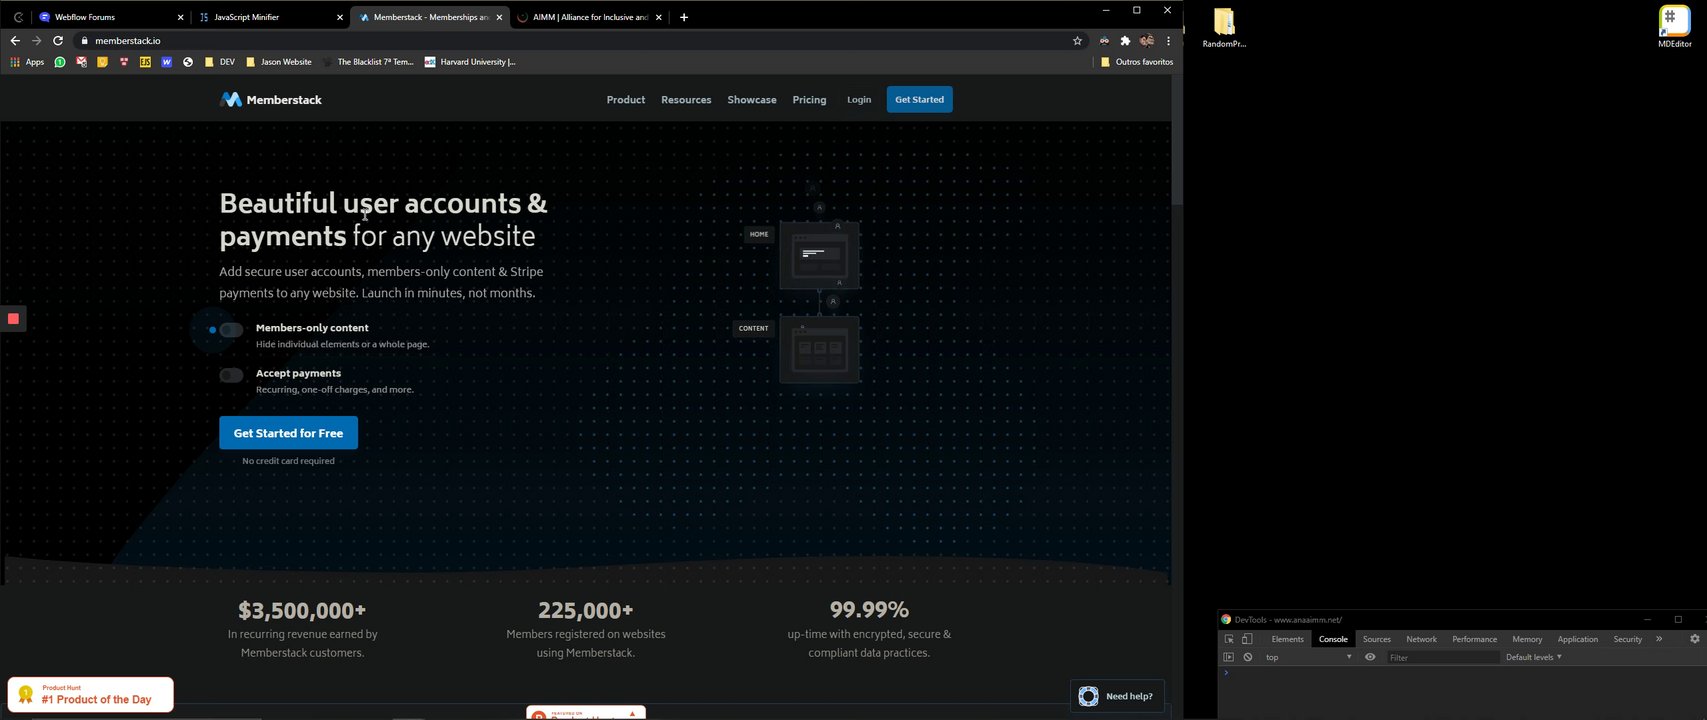Click the Get Started header button

point(919,100)
